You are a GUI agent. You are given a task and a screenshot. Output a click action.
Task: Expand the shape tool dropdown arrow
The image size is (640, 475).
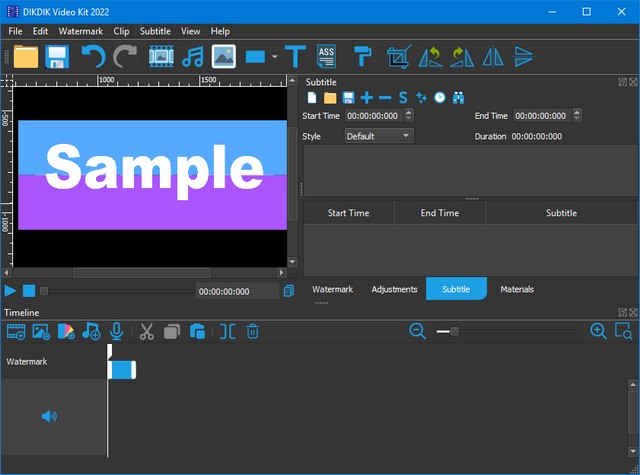(274, 57)
